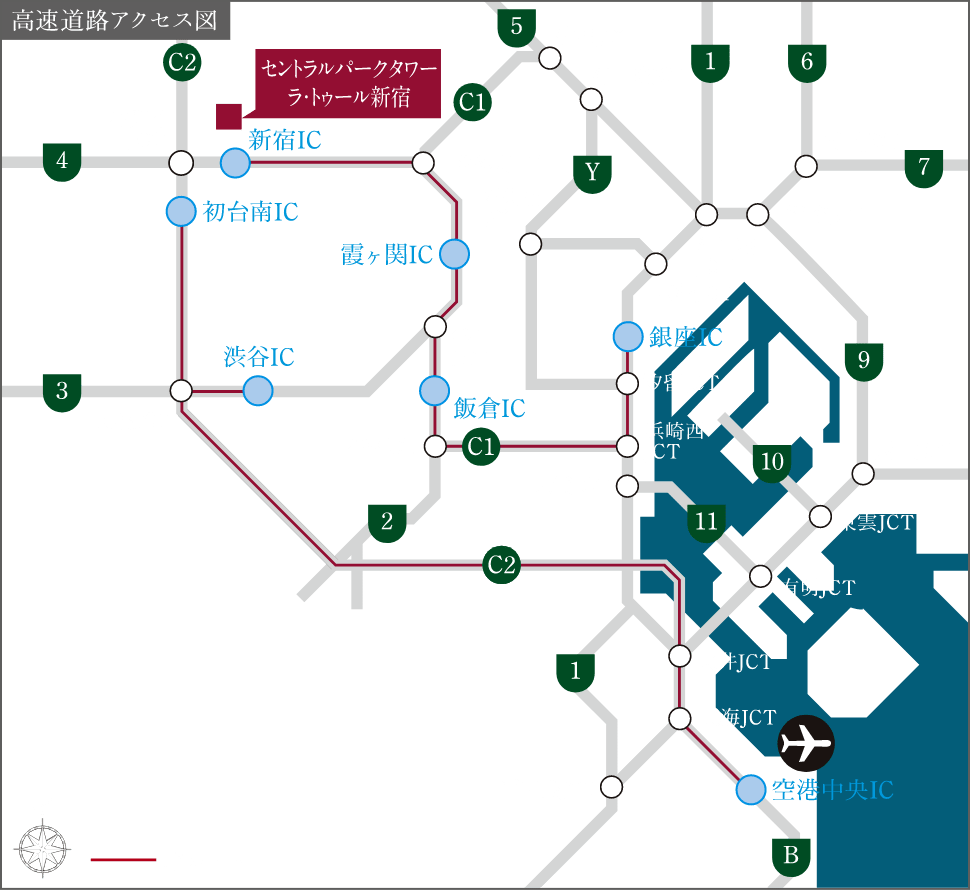The image size is (970, 890).
Task: Click the compass rose icon
Action: click(42, 849)
